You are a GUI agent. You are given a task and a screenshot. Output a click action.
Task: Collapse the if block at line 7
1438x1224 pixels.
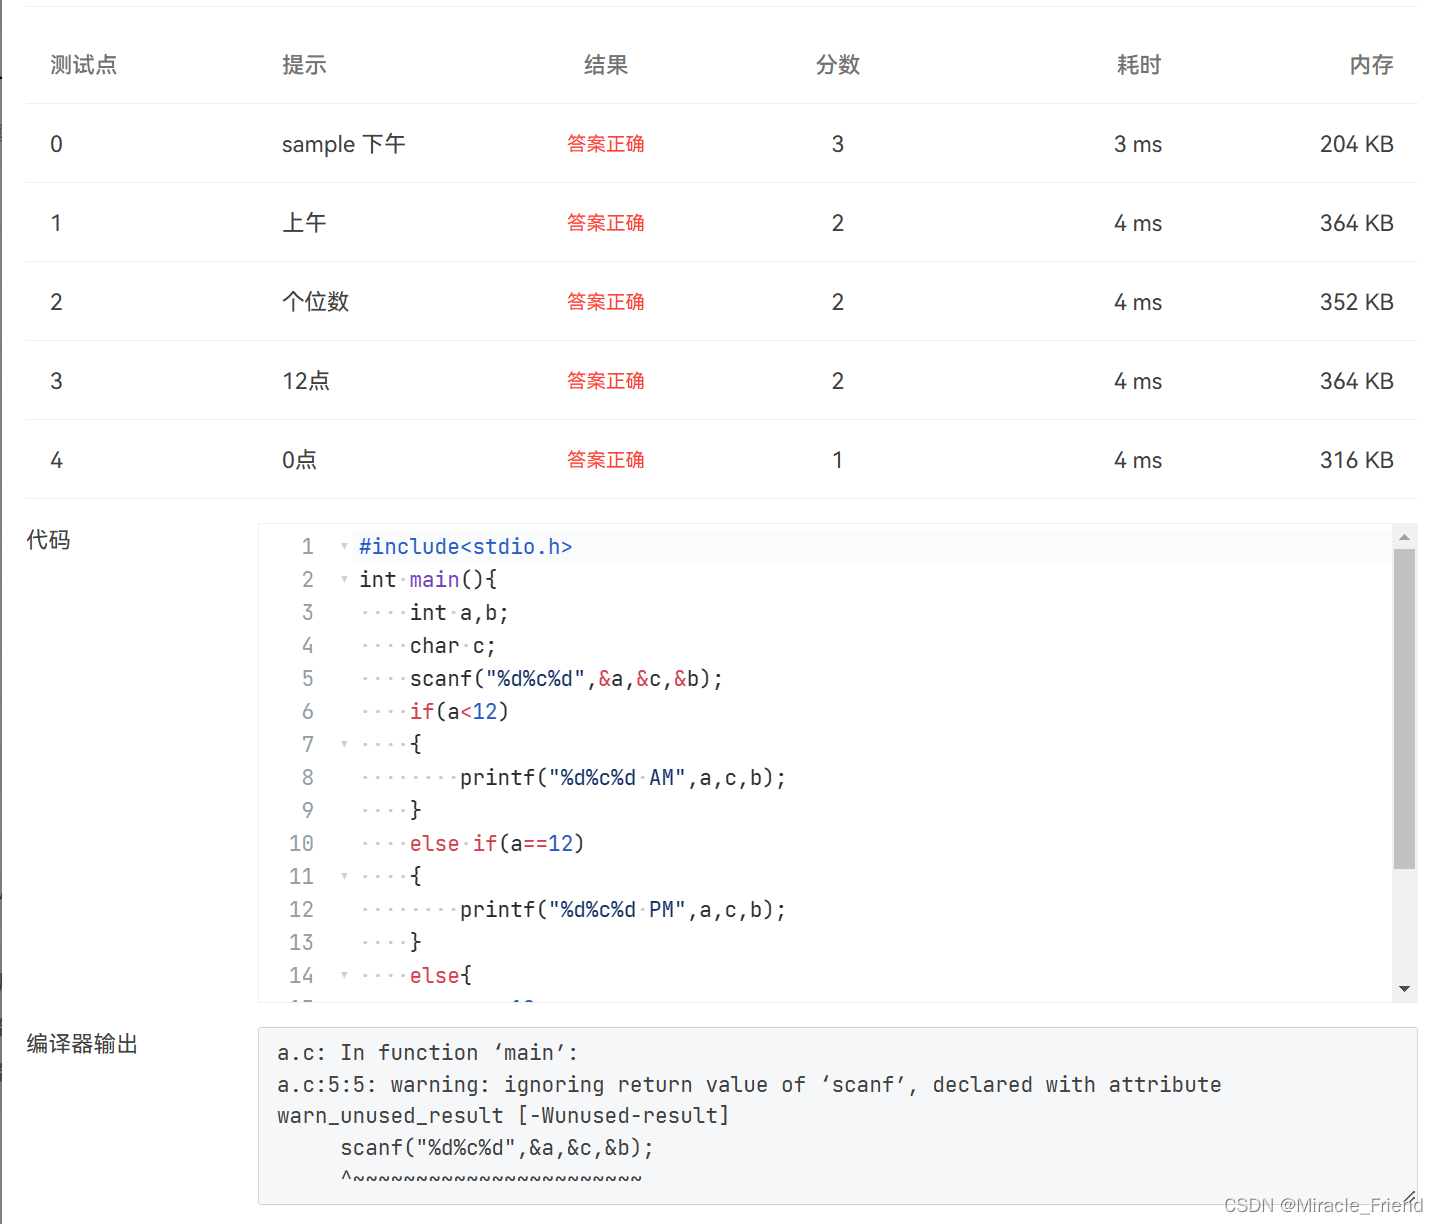click(x=344, y=744)
